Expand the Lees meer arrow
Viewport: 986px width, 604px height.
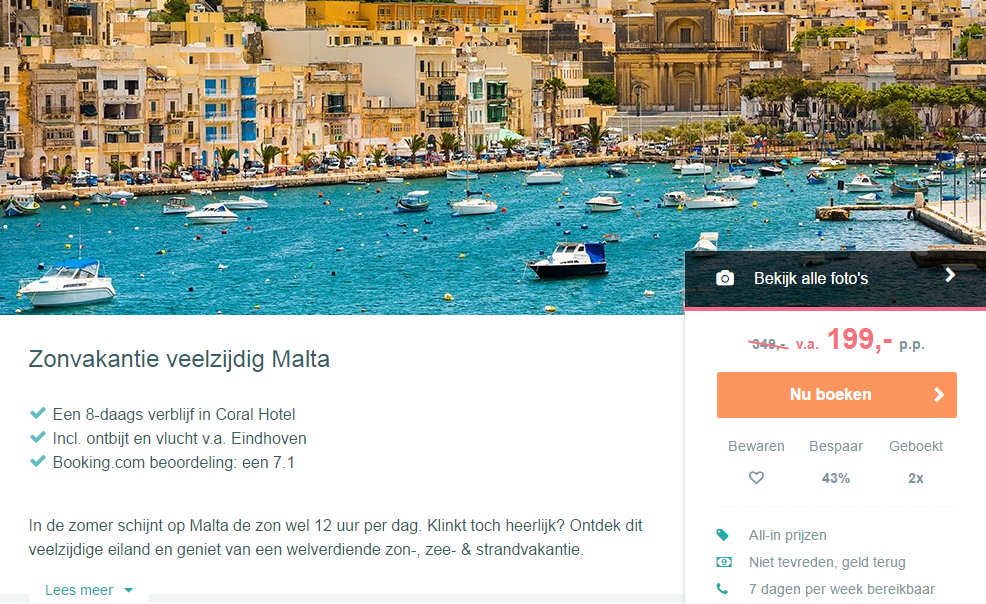129,590
